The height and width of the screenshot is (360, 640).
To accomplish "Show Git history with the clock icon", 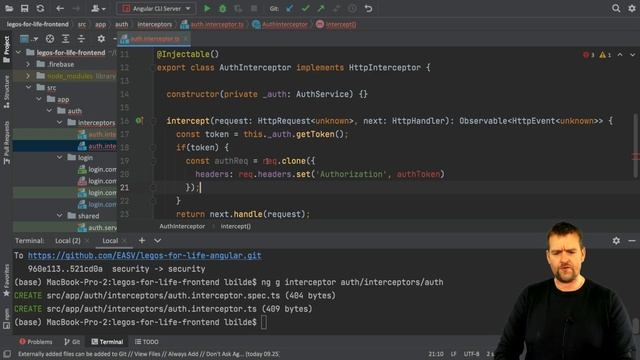I will coord(353,8).
